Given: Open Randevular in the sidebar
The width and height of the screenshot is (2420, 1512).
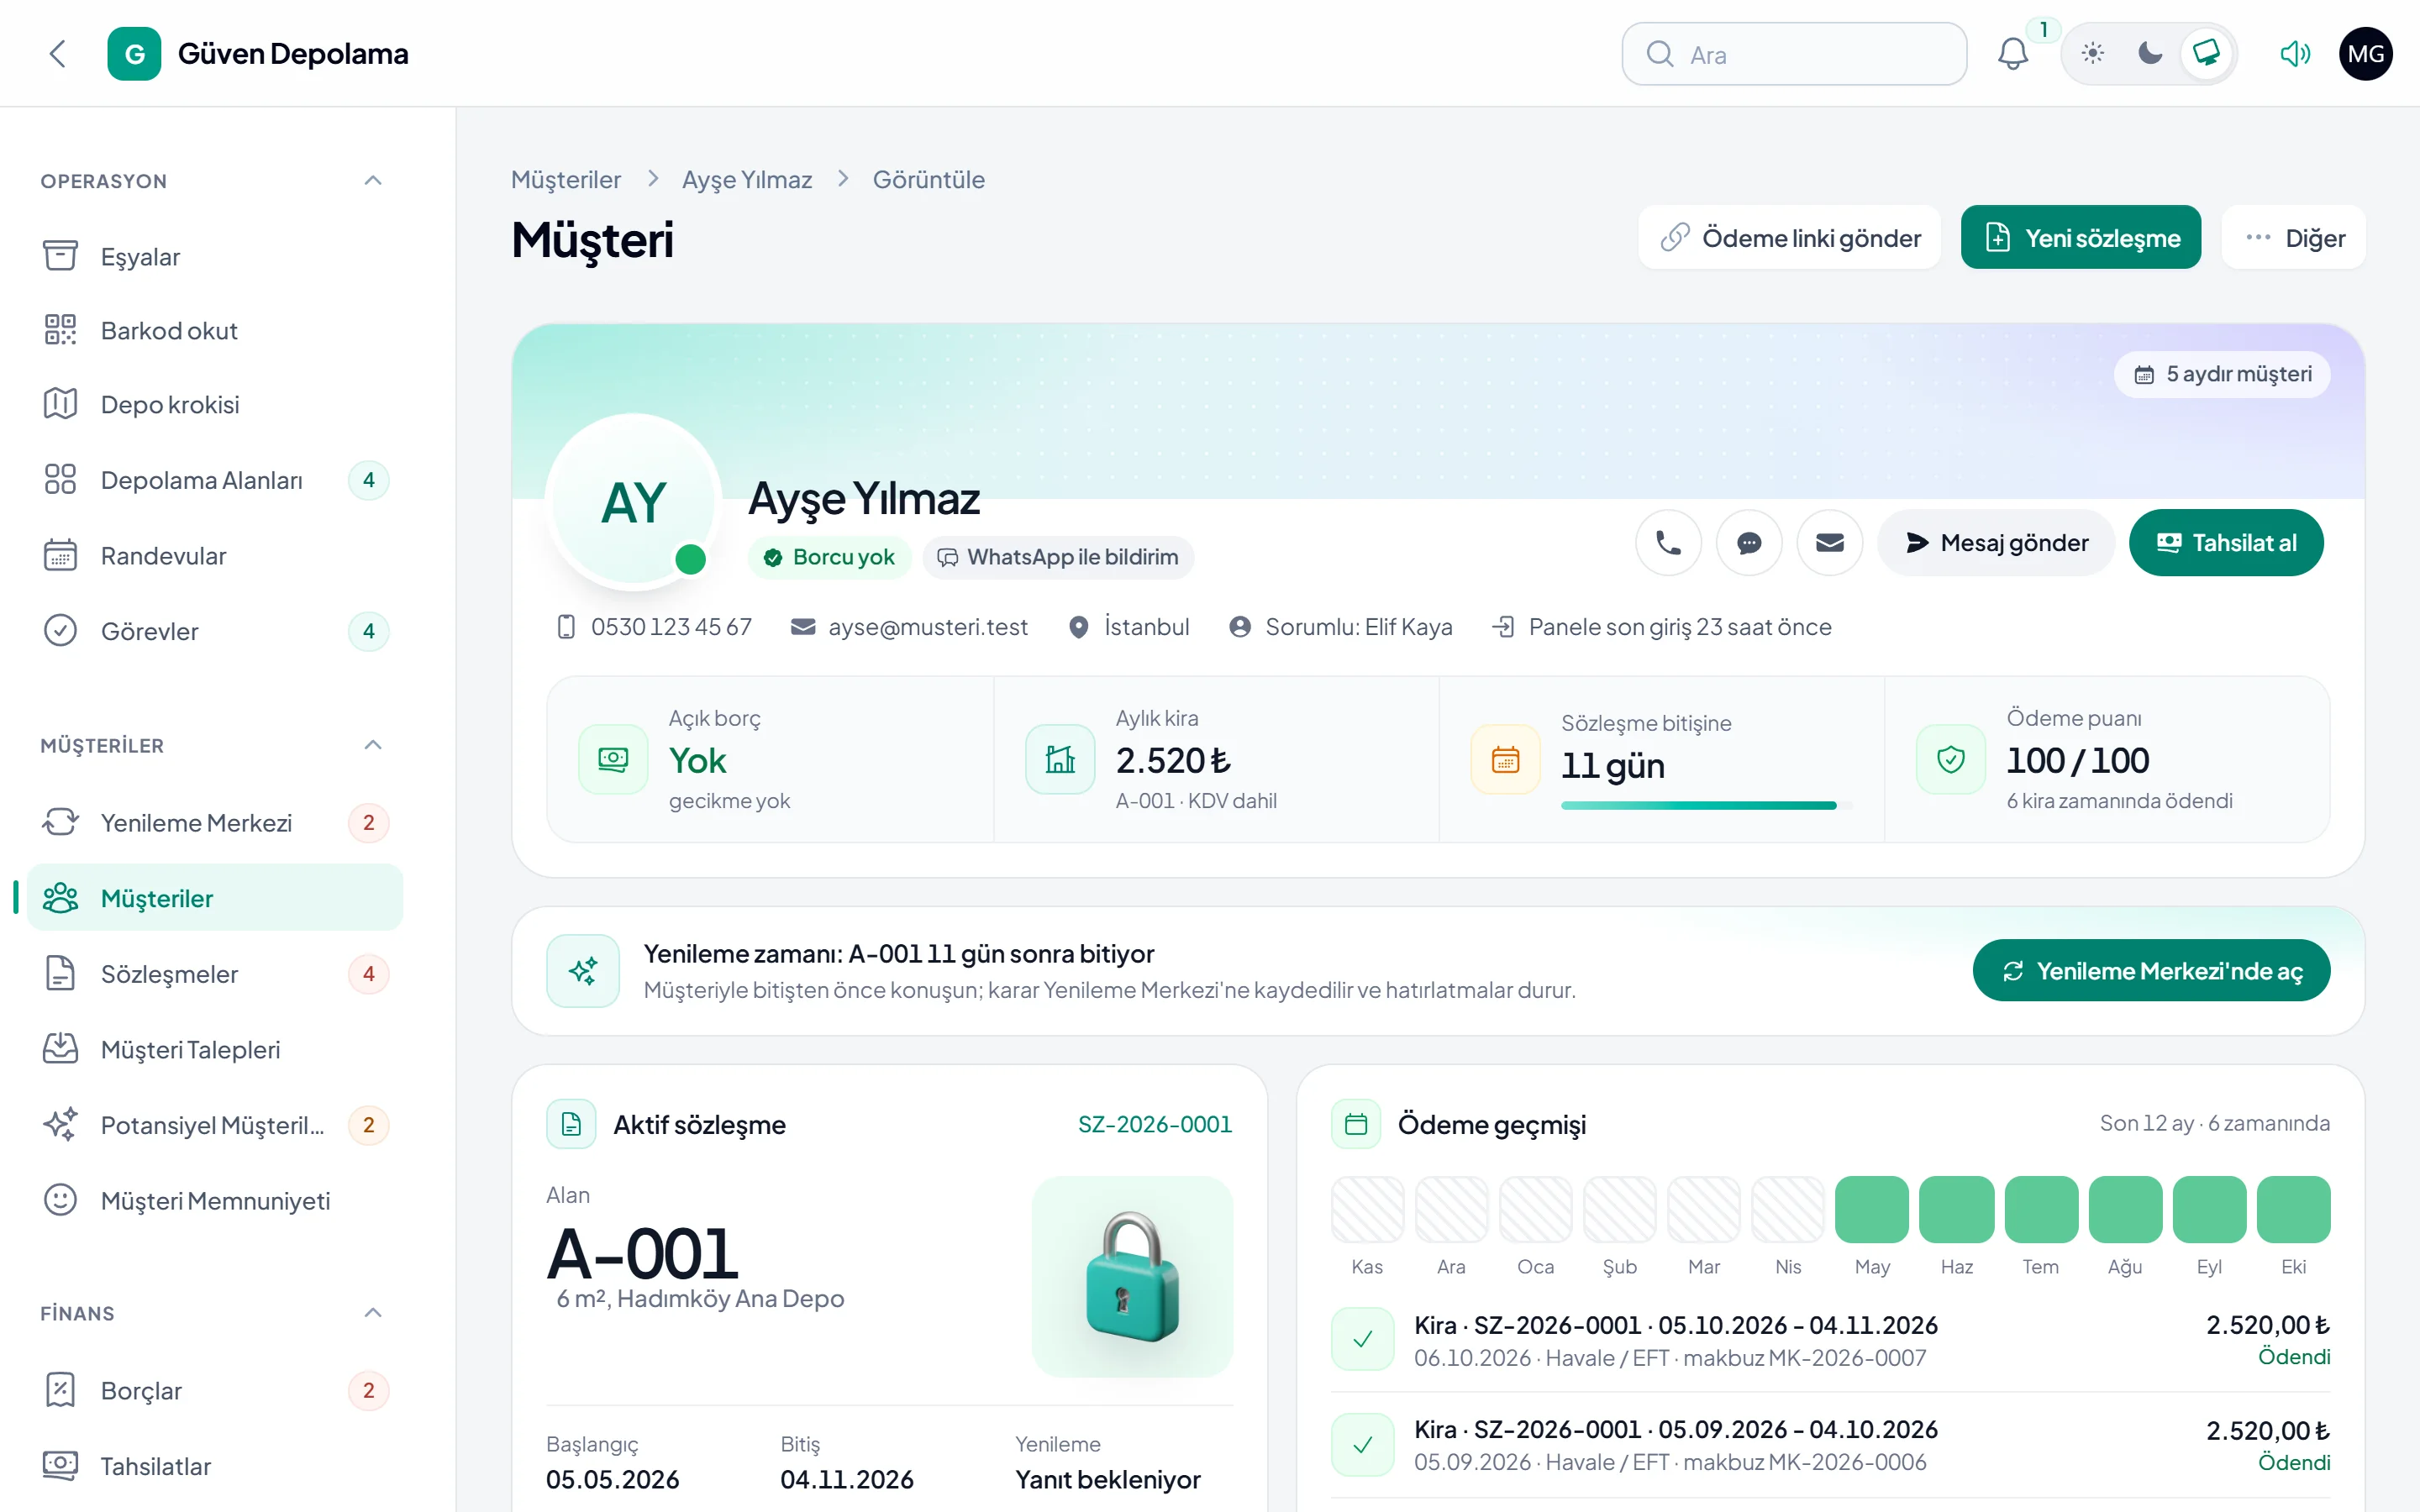Looking at the screenshot, I should click(215, 556).
